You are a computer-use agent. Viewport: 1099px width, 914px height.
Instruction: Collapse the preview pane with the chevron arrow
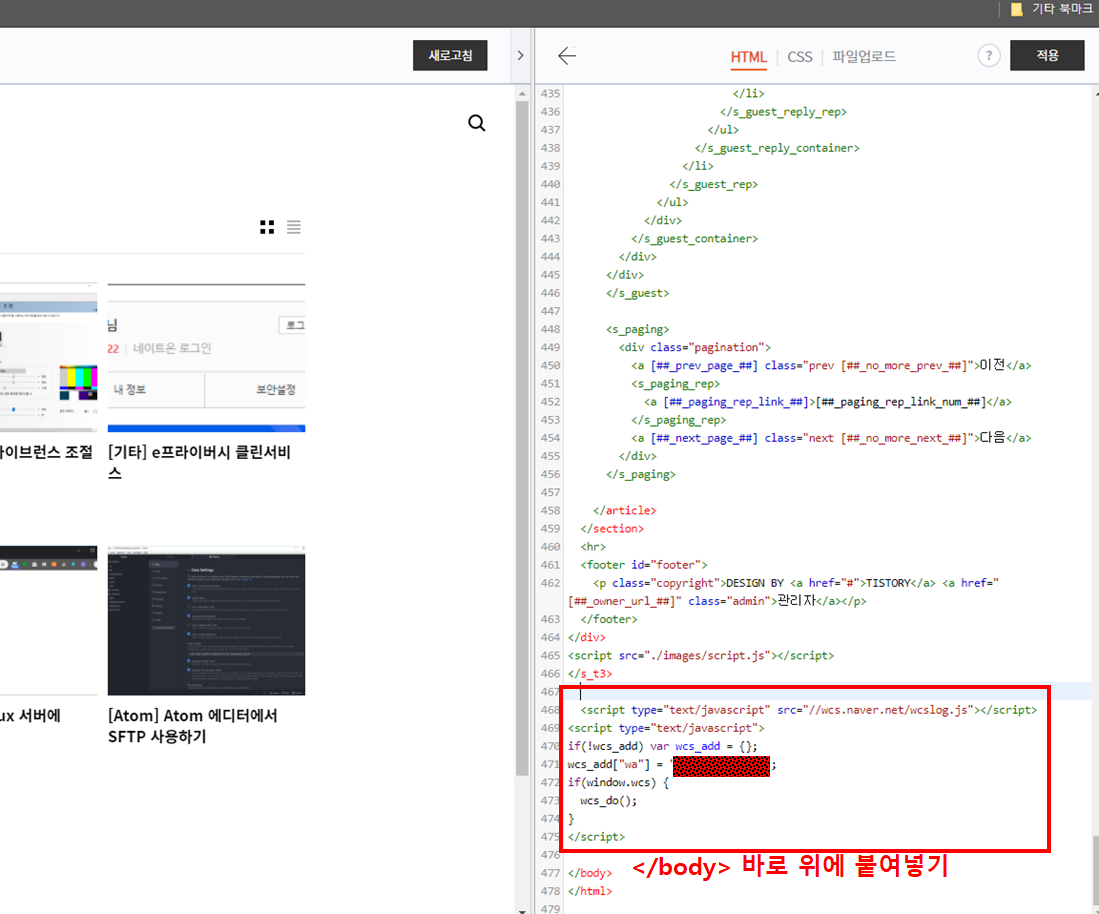(520, 55)
